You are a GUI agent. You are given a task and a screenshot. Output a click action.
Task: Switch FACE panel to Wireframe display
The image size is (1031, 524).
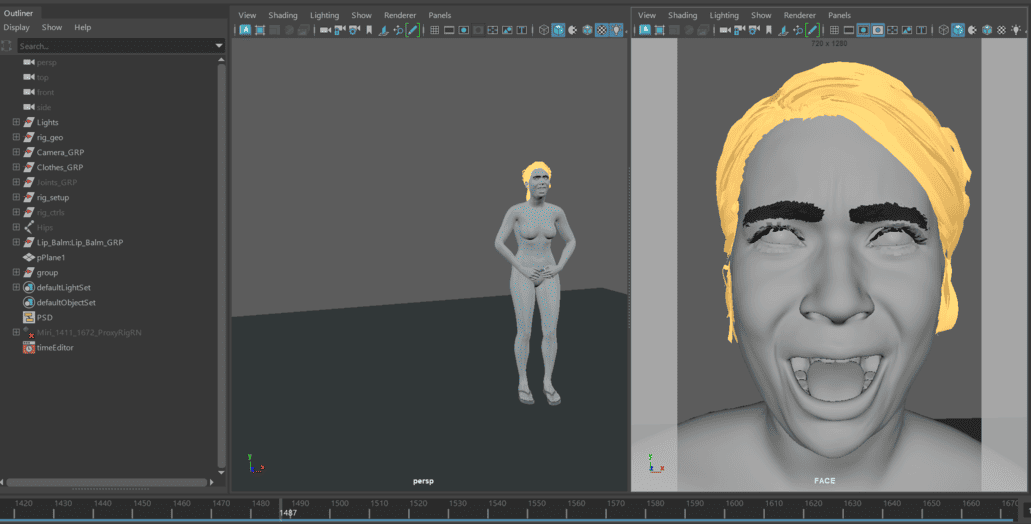pyautogui.click(x=944, y=30)
